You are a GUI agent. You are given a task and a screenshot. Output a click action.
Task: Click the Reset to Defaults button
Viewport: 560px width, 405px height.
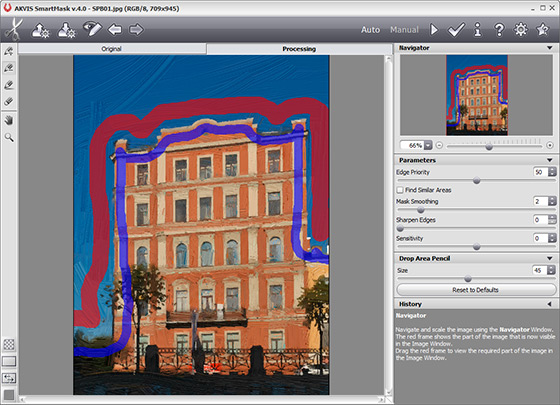pos(475,290)
